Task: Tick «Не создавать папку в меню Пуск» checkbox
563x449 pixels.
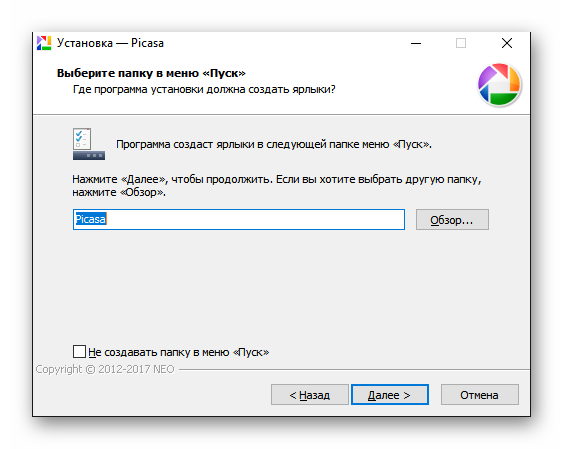Action: [79, 352]
